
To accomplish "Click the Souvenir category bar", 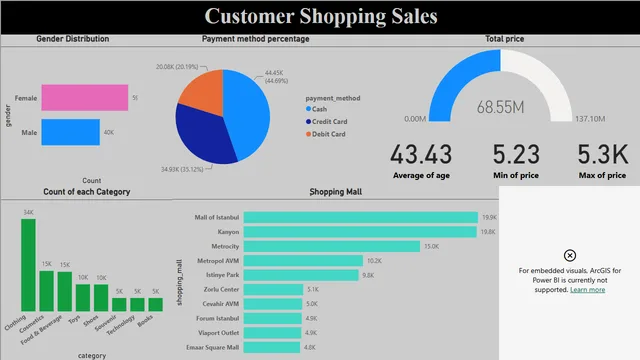I will [x=119, y=304].
